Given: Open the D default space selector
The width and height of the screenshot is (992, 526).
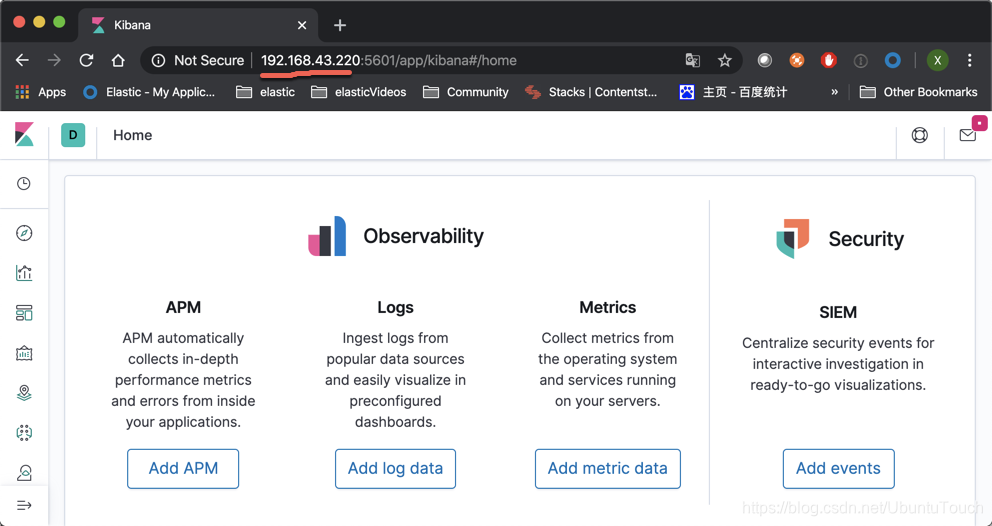Looking at the screenshot, I should click(73, 135).
